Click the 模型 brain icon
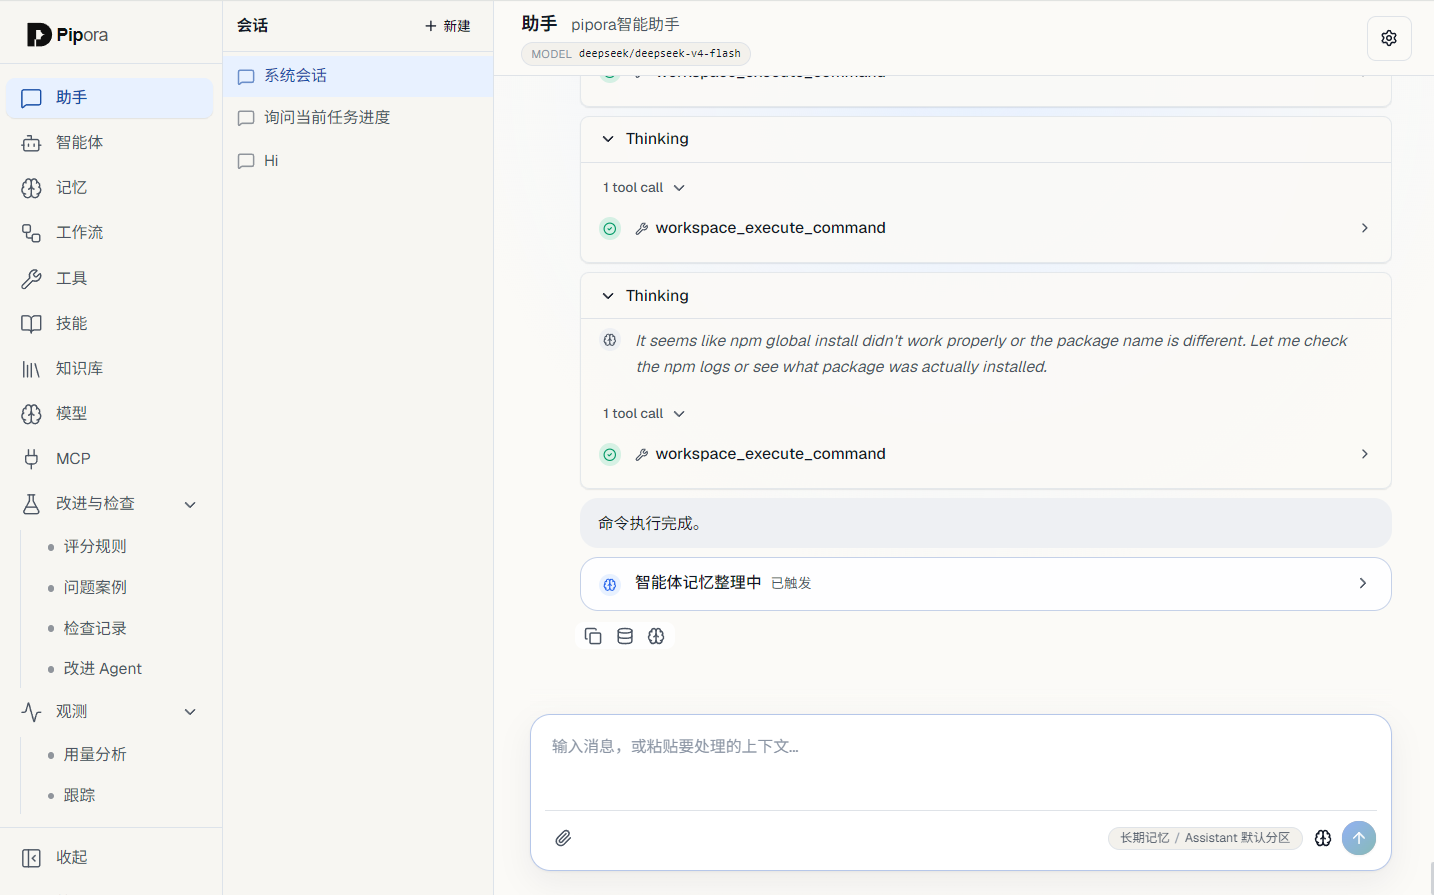The height and width of the screenshot is (895, 1434). point(31,414)
